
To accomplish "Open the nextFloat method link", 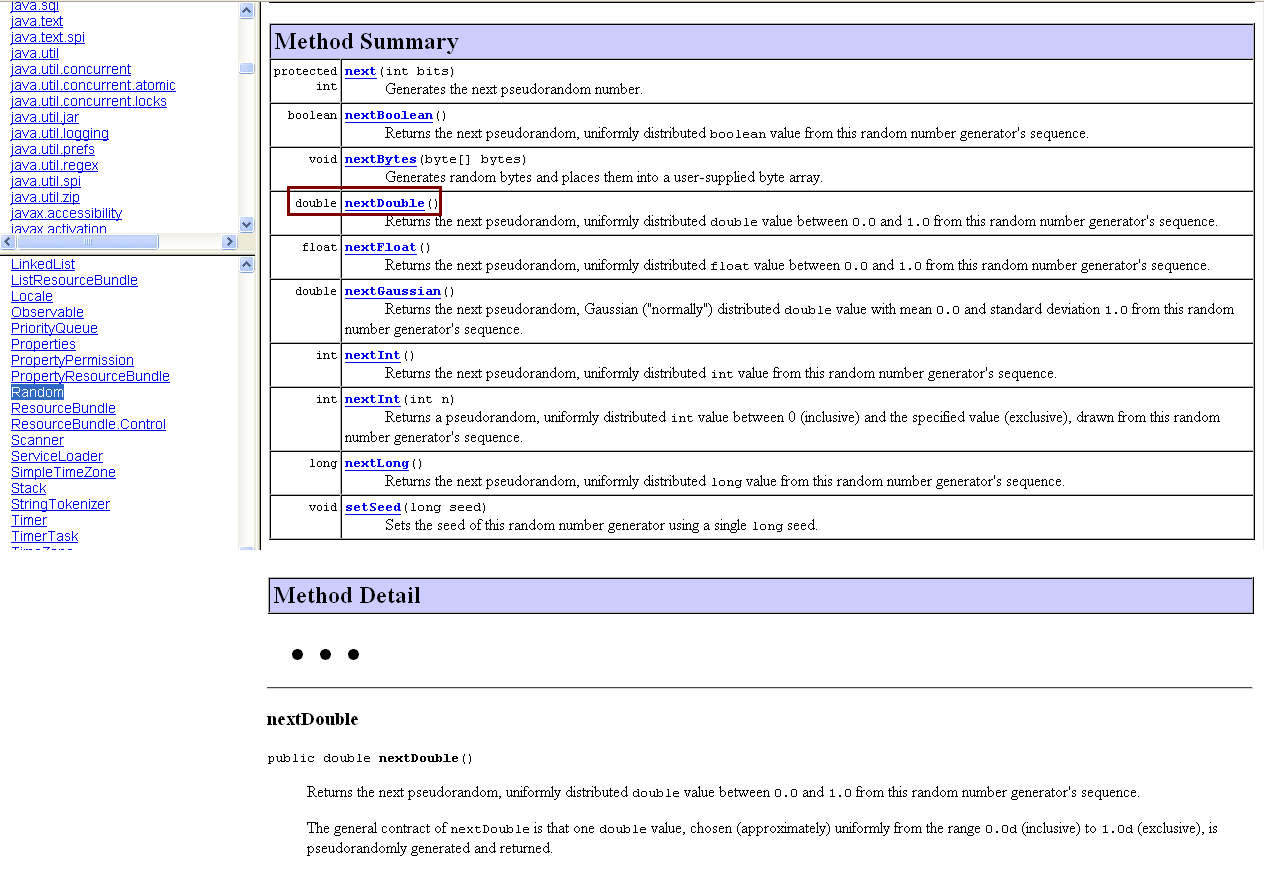I will (x=381, y=247).
